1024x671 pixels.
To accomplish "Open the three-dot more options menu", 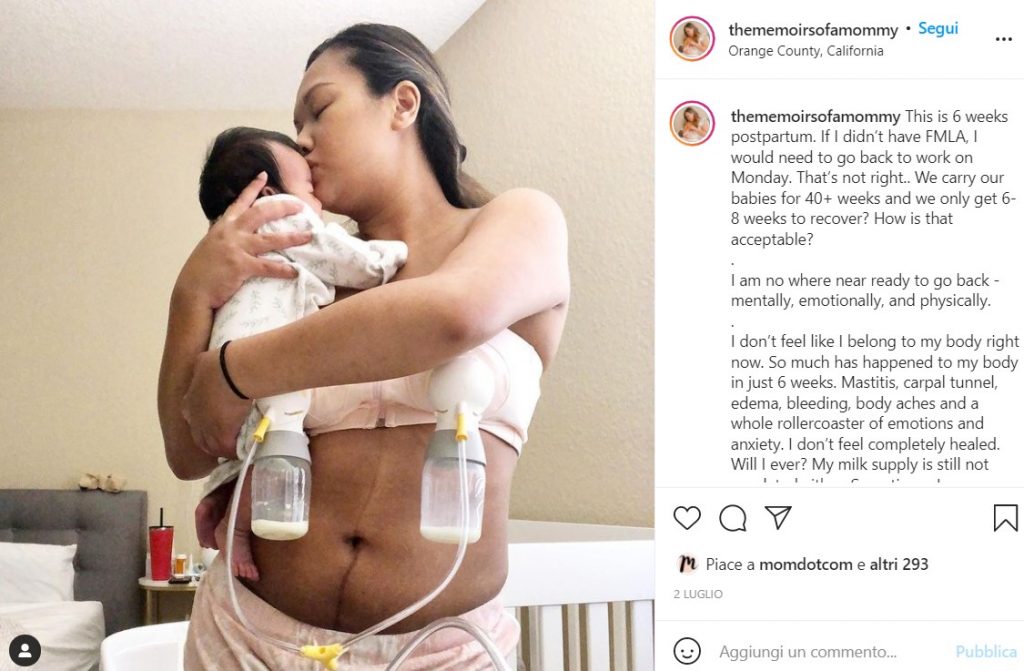I will (1003, 40).
